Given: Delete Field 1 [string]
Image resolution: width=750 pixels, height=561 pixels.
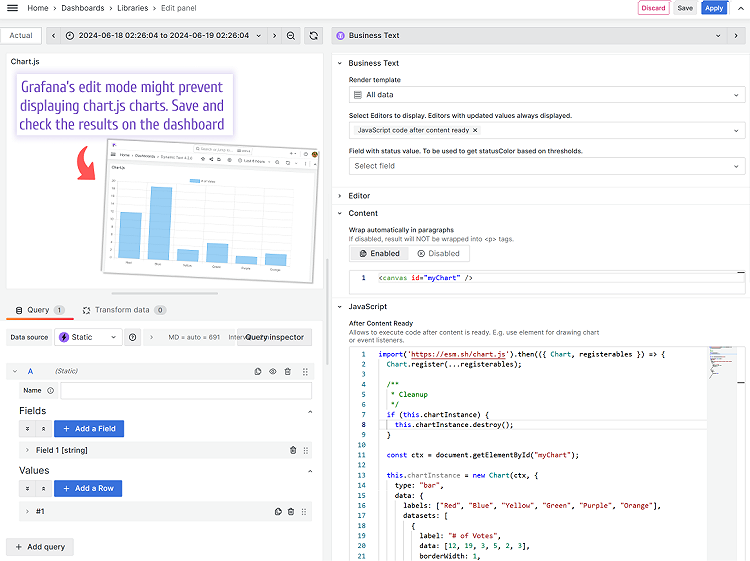Looking at the screenshot, I should point(293,450).
